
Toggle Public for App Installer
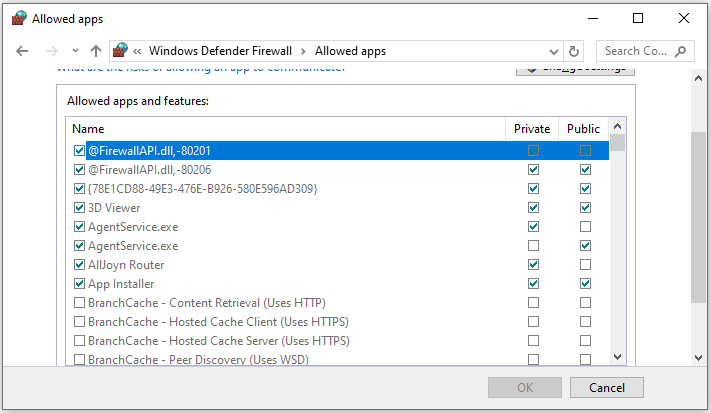[585, 283]
